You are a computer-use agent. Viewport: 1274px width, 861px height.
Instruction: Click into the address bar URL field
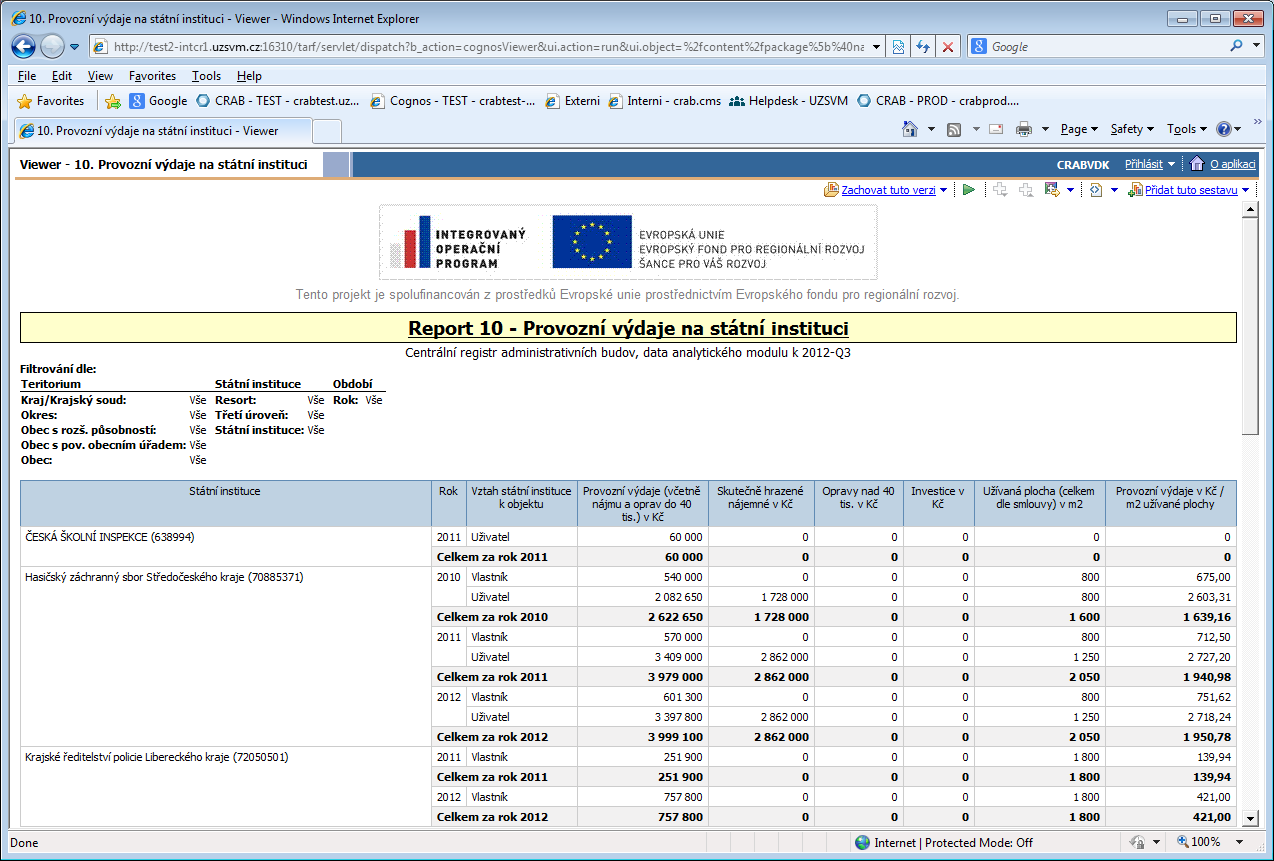tap(489, 46)
